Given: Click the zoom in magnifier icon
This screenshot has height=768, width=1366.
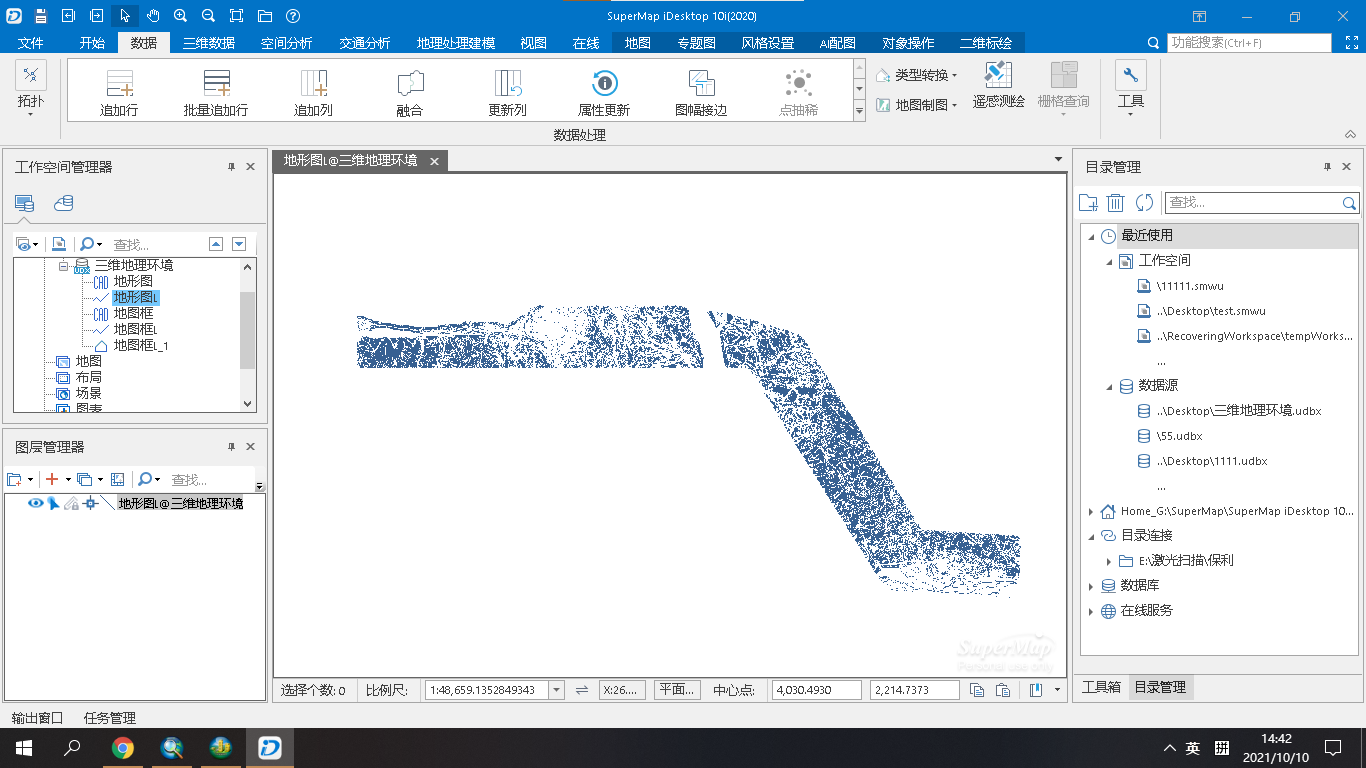Looking at the screenshot, I should pyautogui.click(x=180, y=16).
